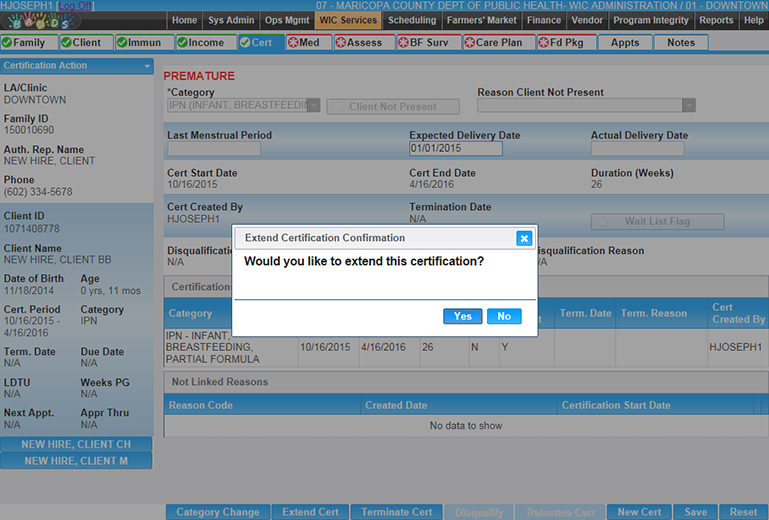This screenshot has width=769, height=520.
Task: Select the Appts tab
Action: (625, 43)
